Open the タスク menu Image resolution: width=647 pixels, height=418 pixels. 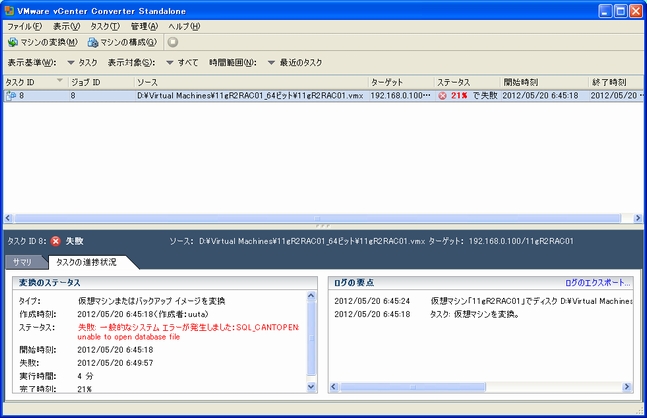[105, 26]
